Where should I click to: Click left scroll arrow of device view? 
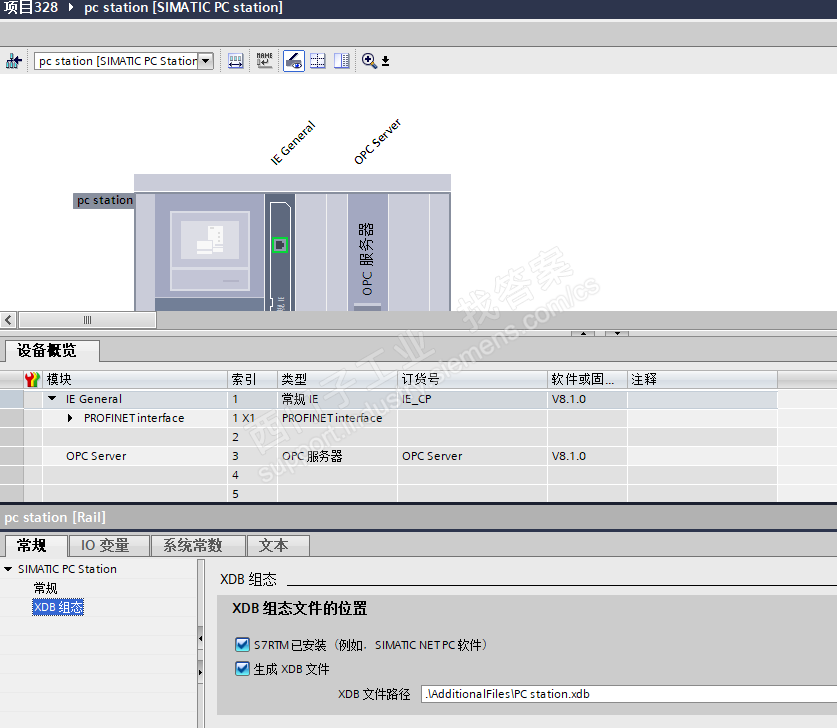point(8,320)
